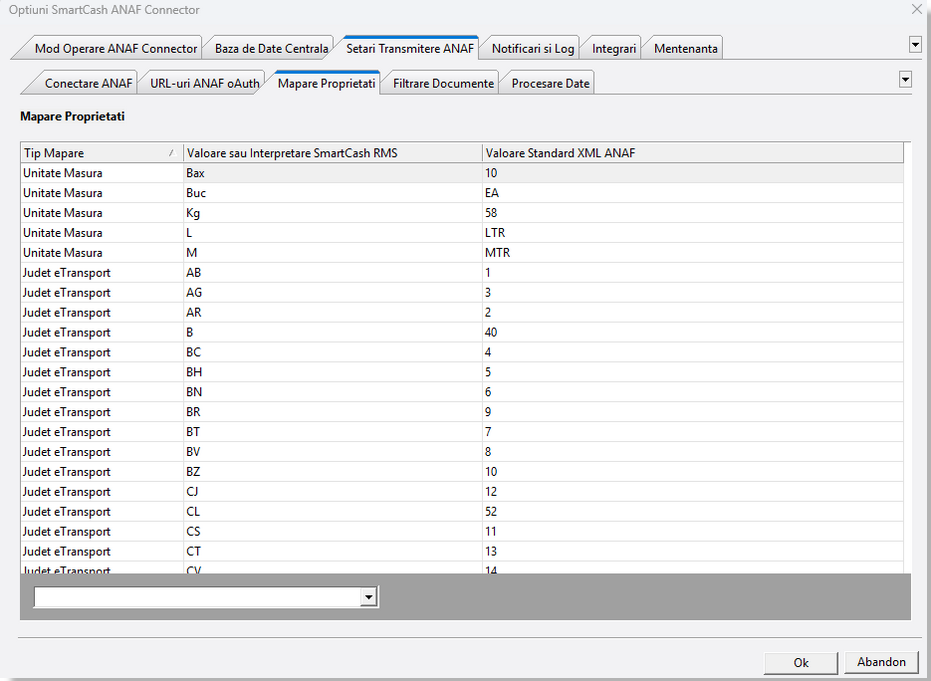Open the Mentenanta tab

pos(685,49)
